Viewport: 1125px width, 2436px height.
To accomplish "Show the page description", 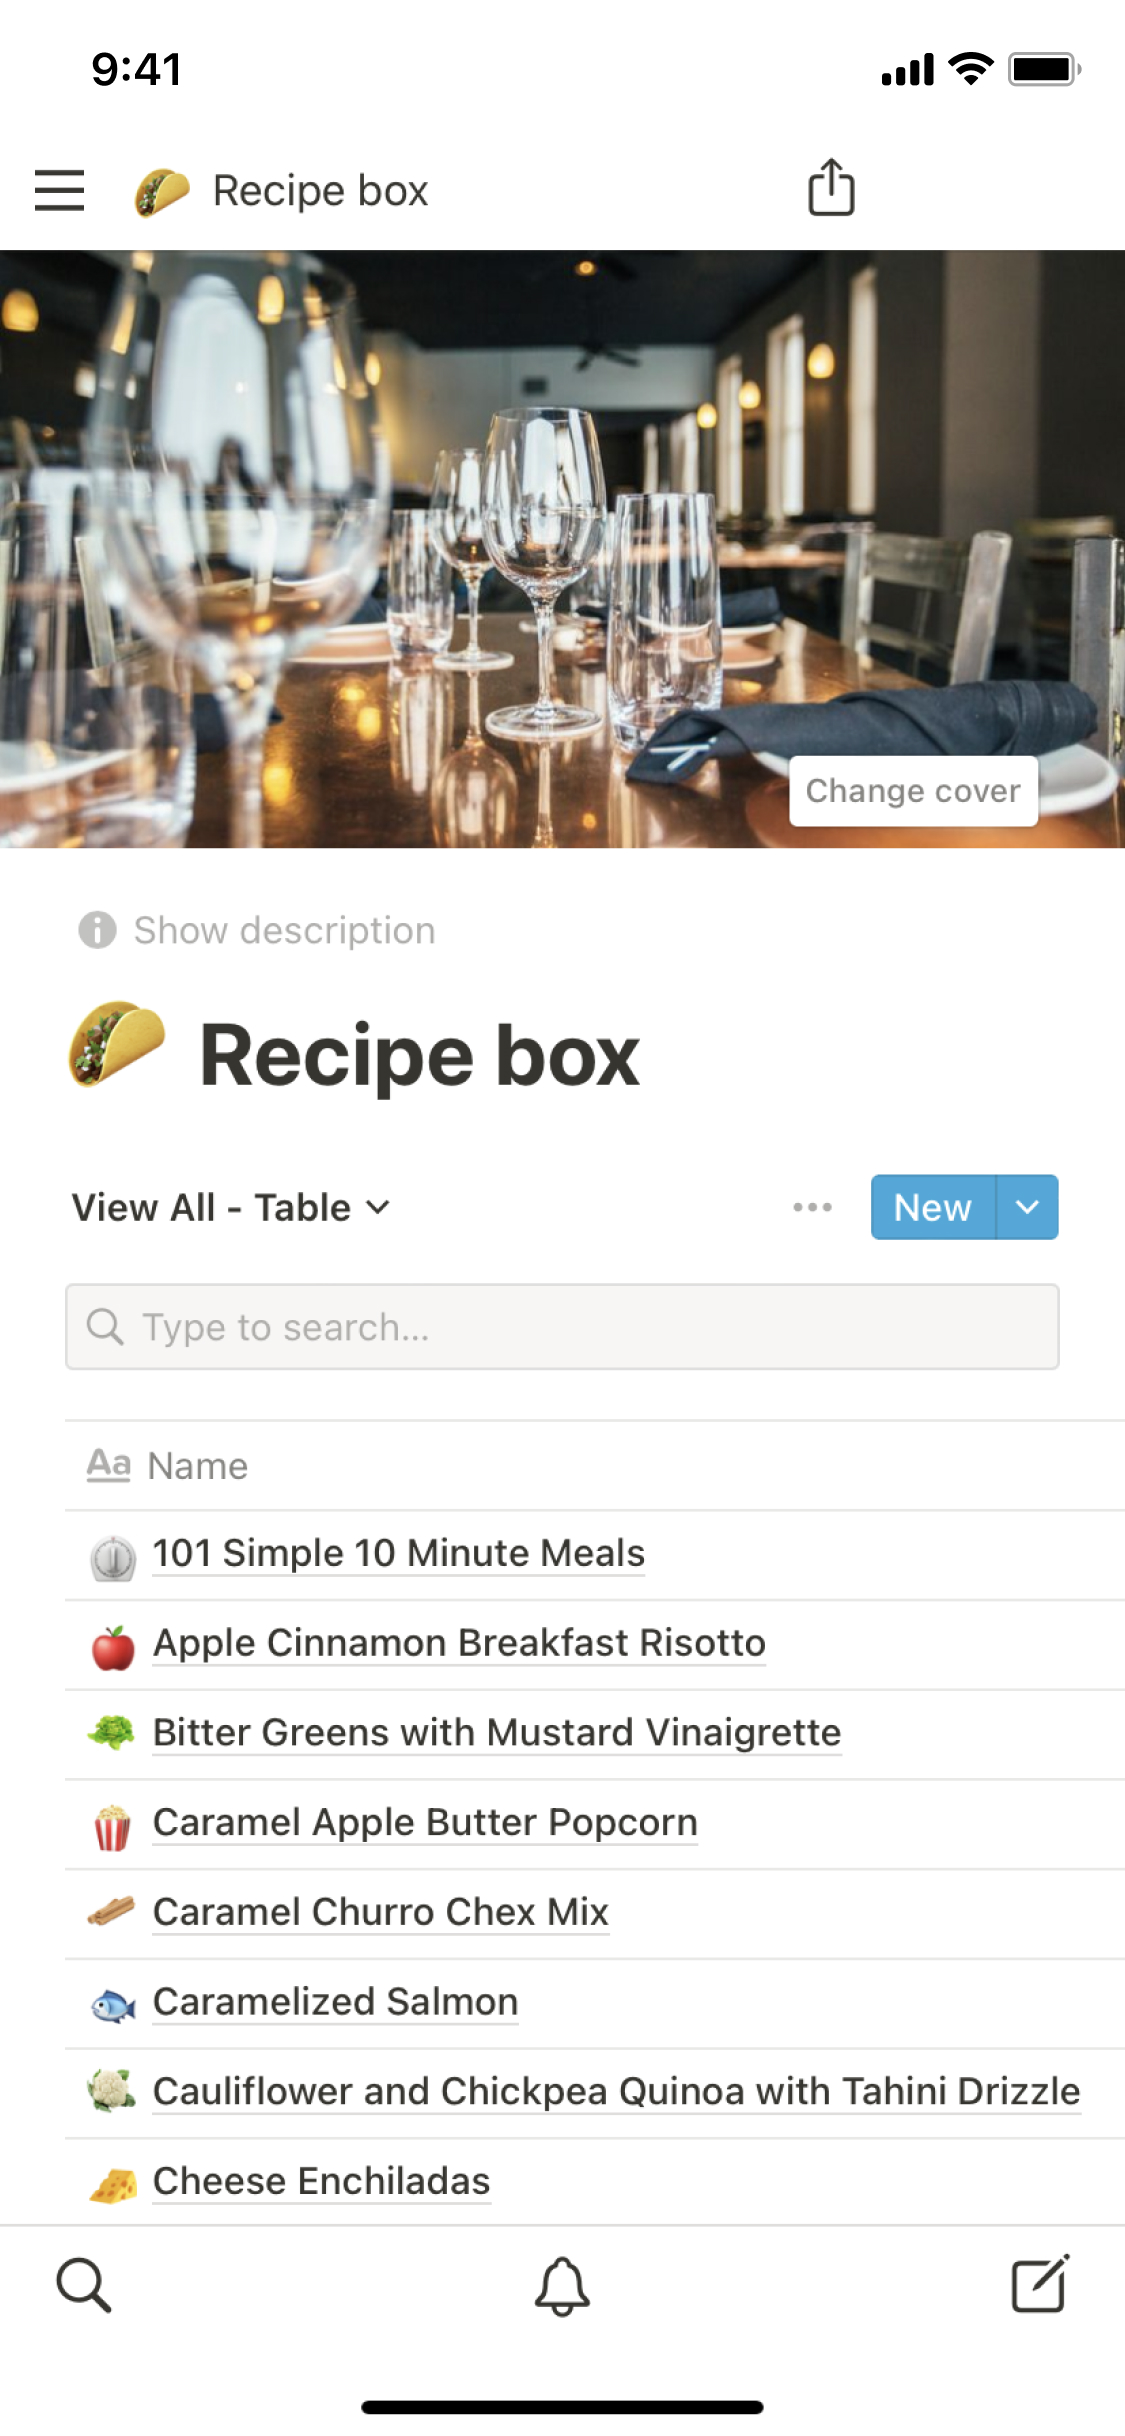I will click(x=282, y=930).
